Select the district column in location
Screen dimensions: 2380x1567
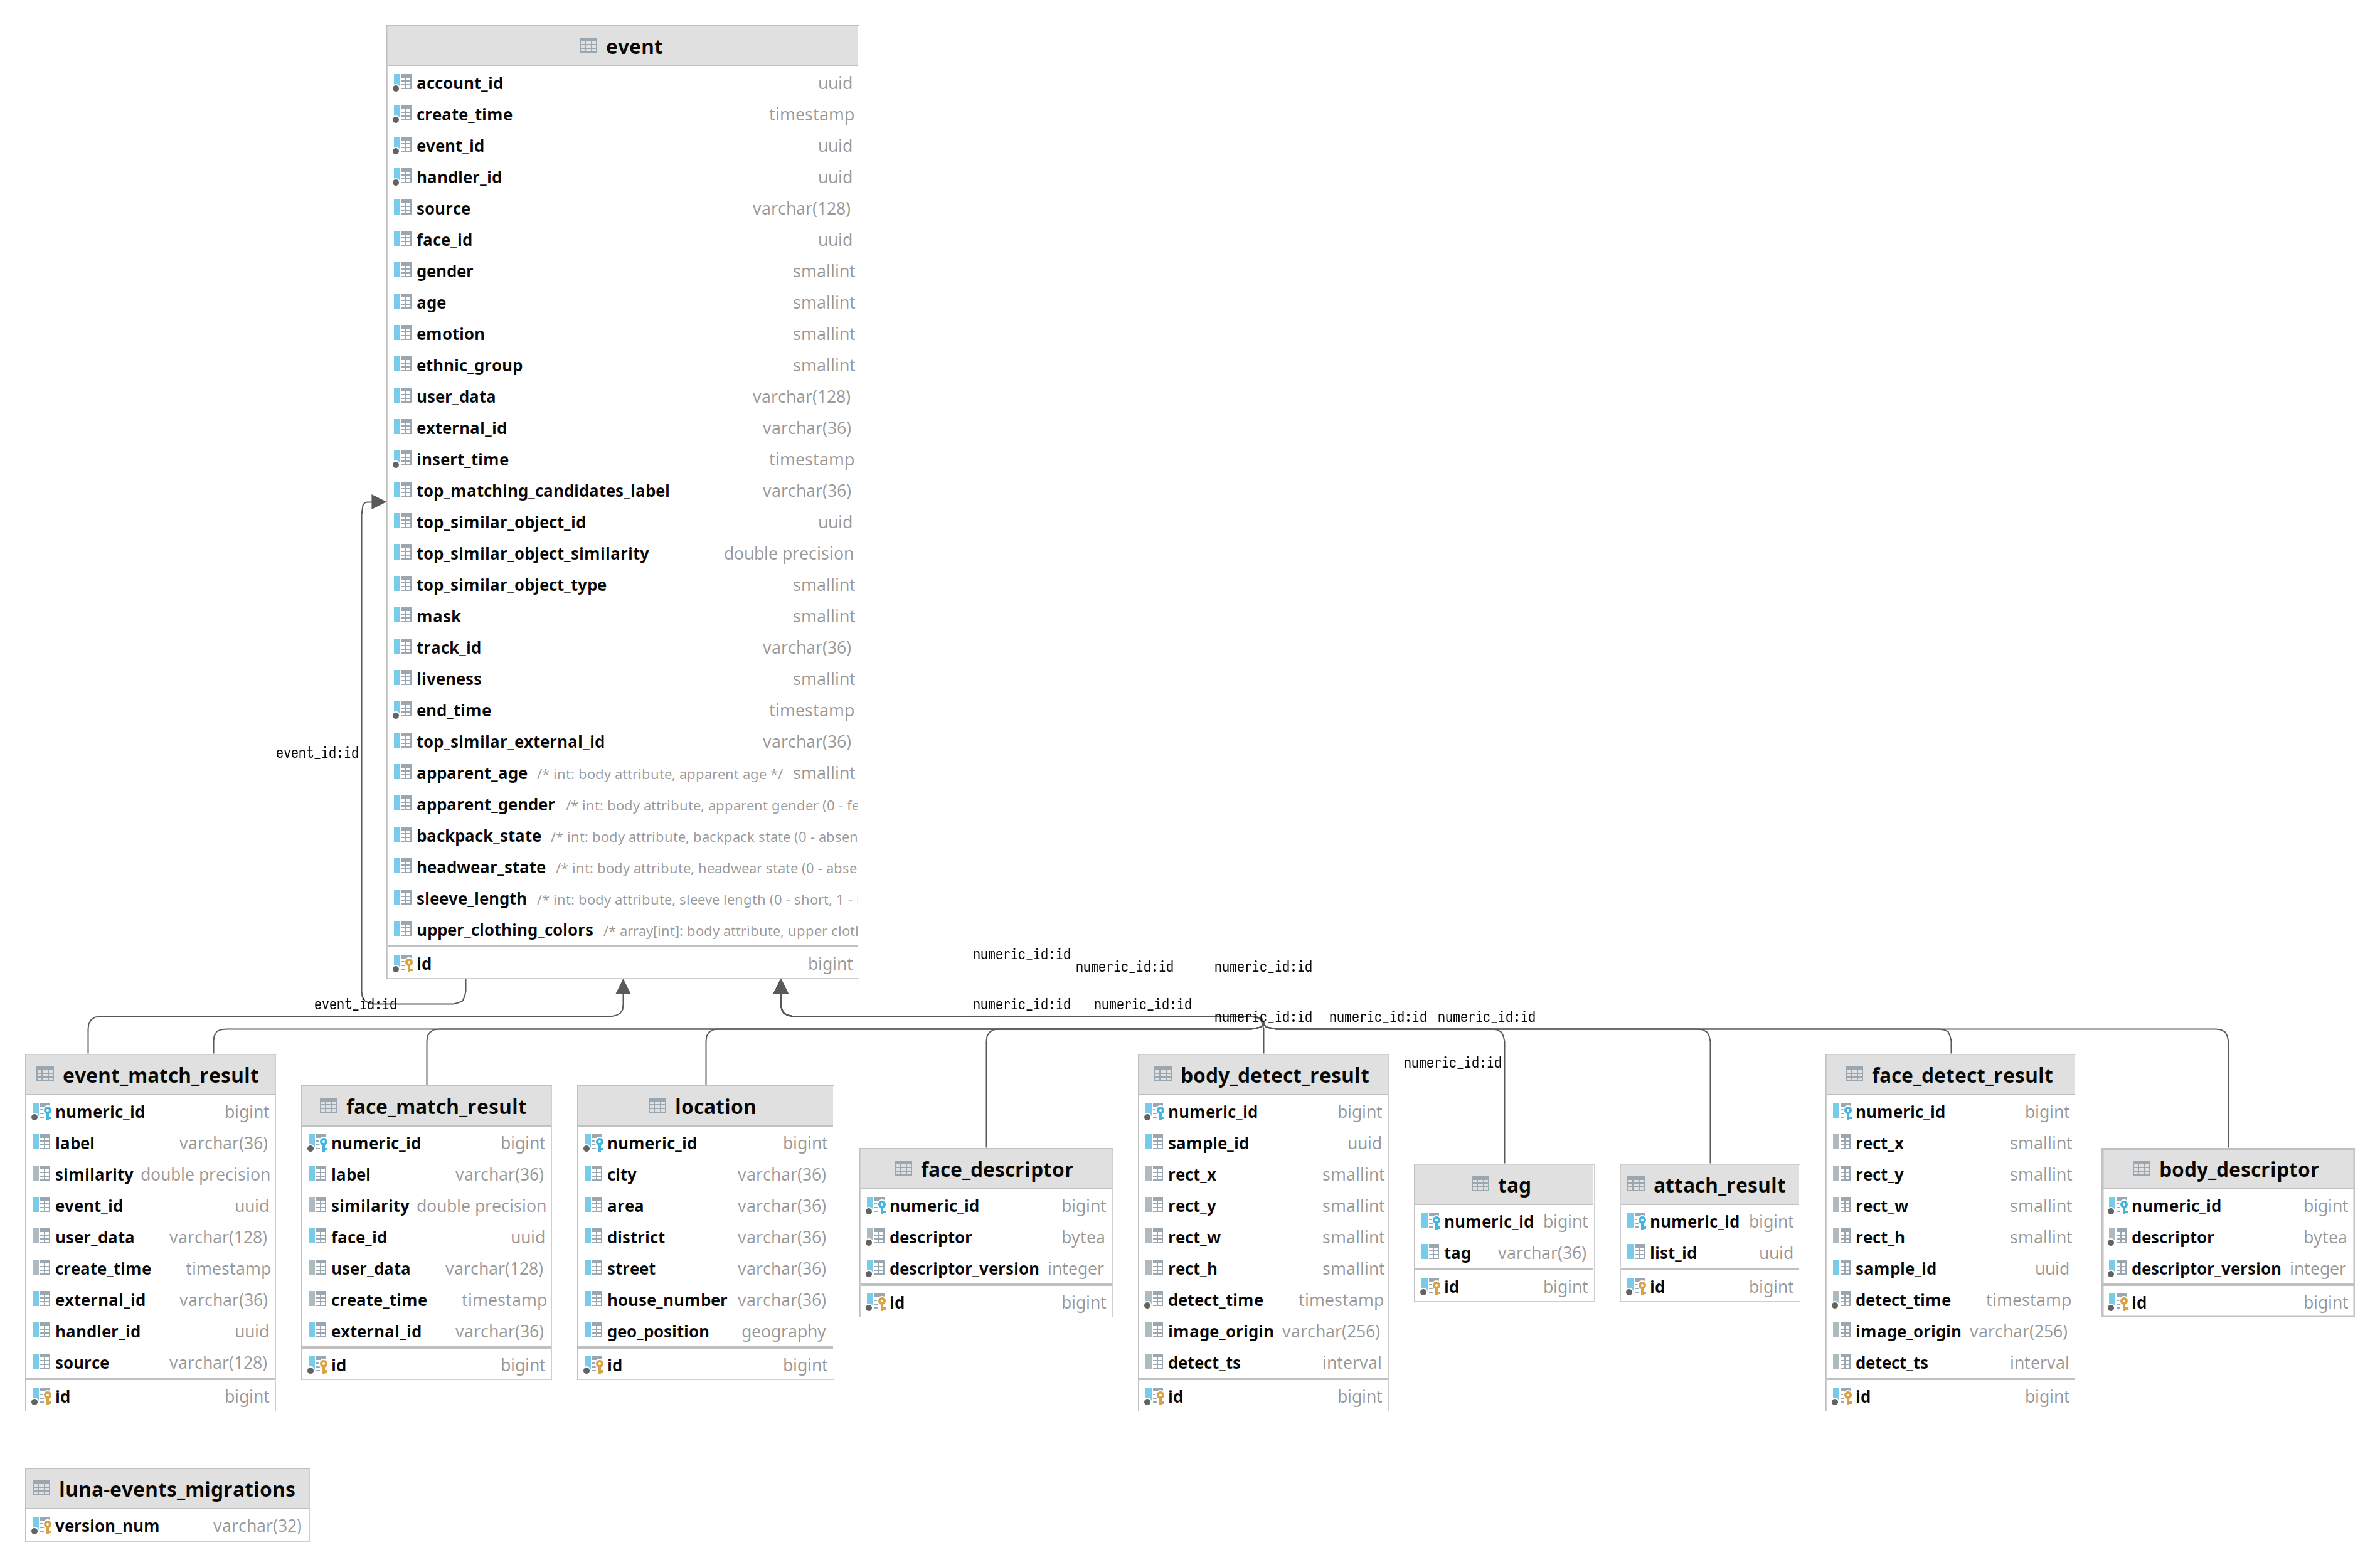(705, 1238)
